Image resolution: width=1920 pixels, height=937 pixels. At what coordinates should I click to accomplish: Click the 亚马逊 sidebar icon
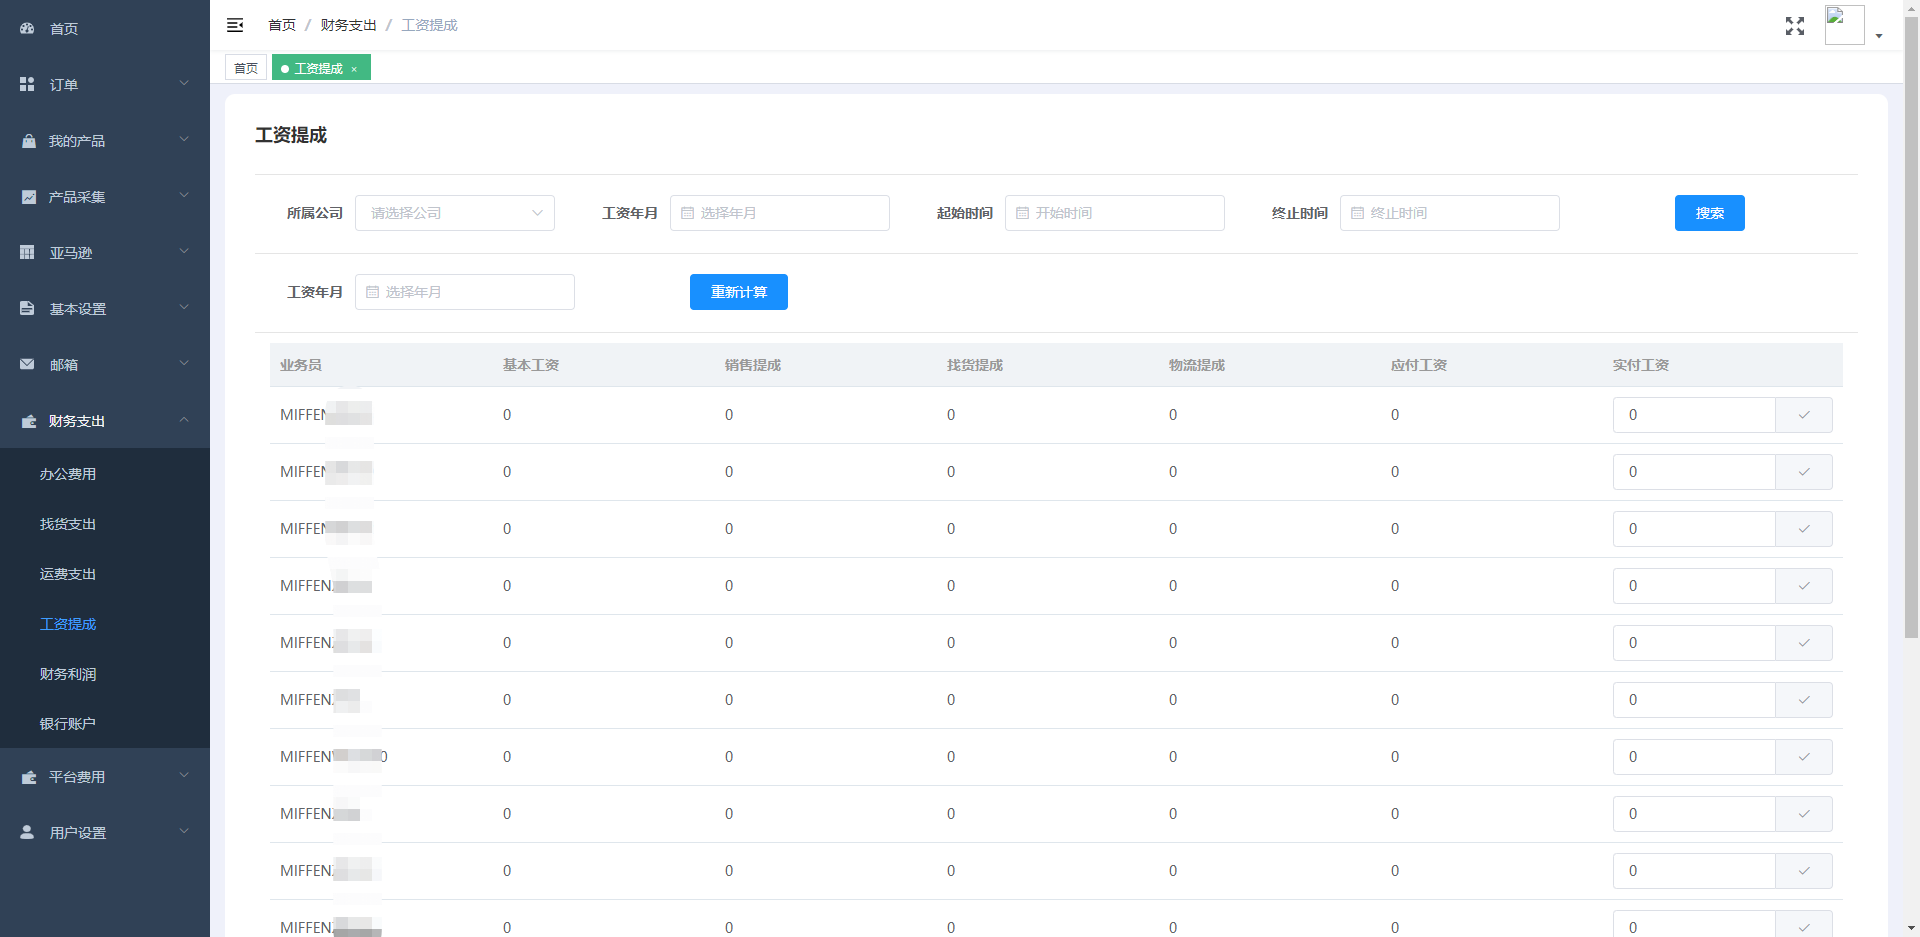point(27,253)
